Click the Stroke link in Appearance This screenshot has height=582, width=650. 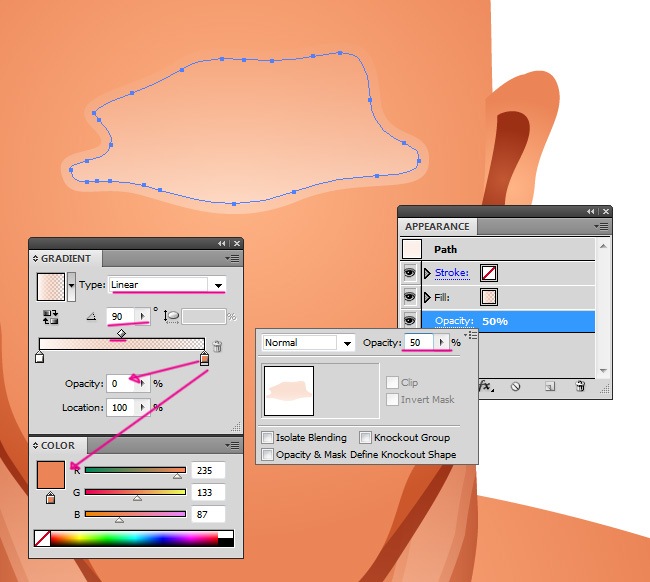pos(452,273)
